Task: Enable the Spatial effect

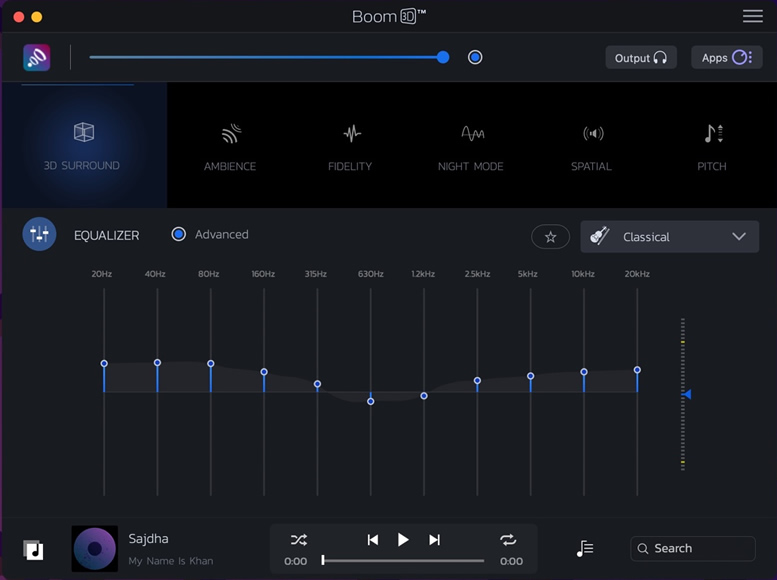Action: click(x=592, y=147)
